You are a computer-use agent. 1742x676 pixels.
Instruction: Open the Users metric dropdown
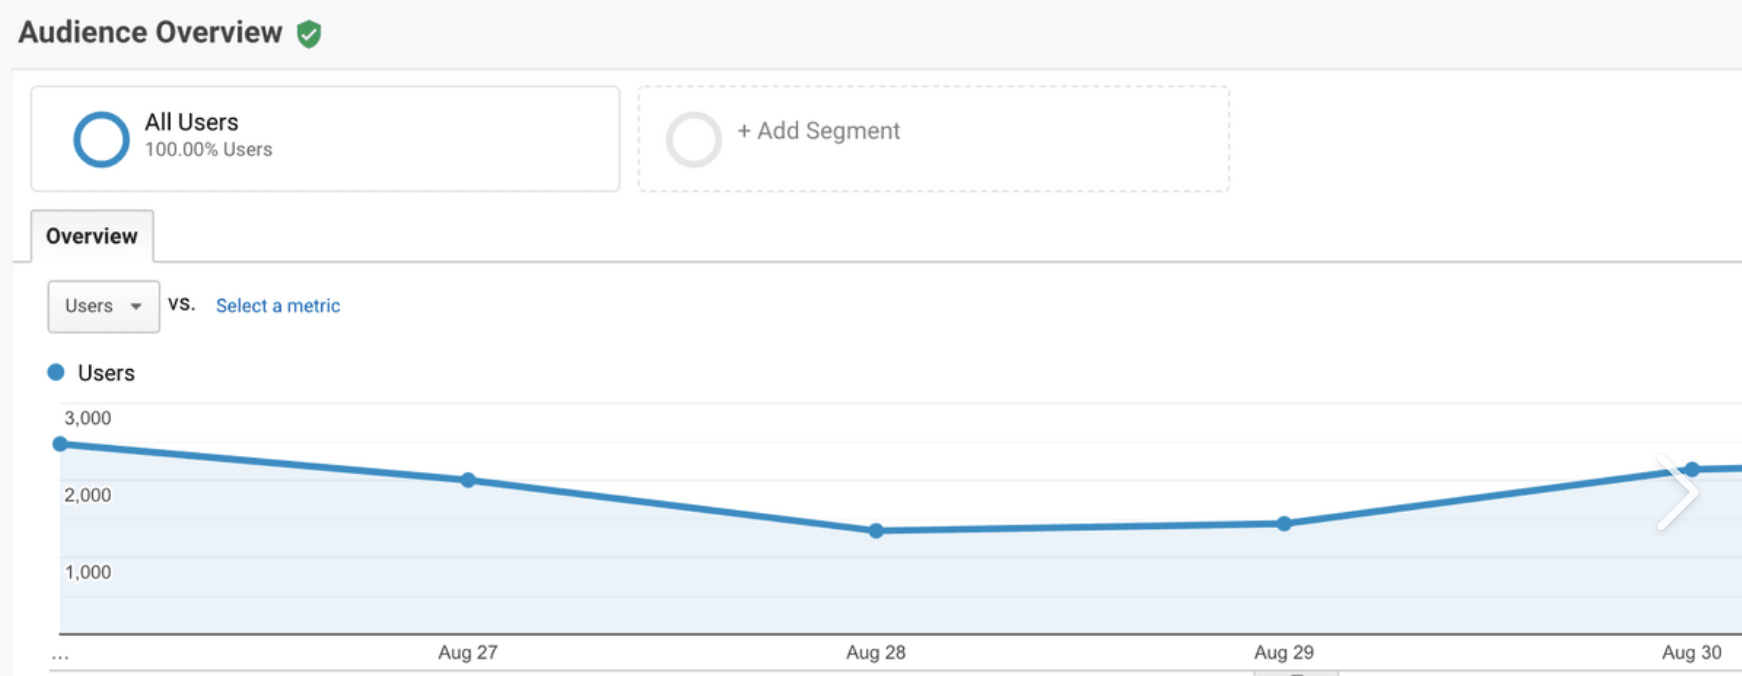tap(103, 306)
